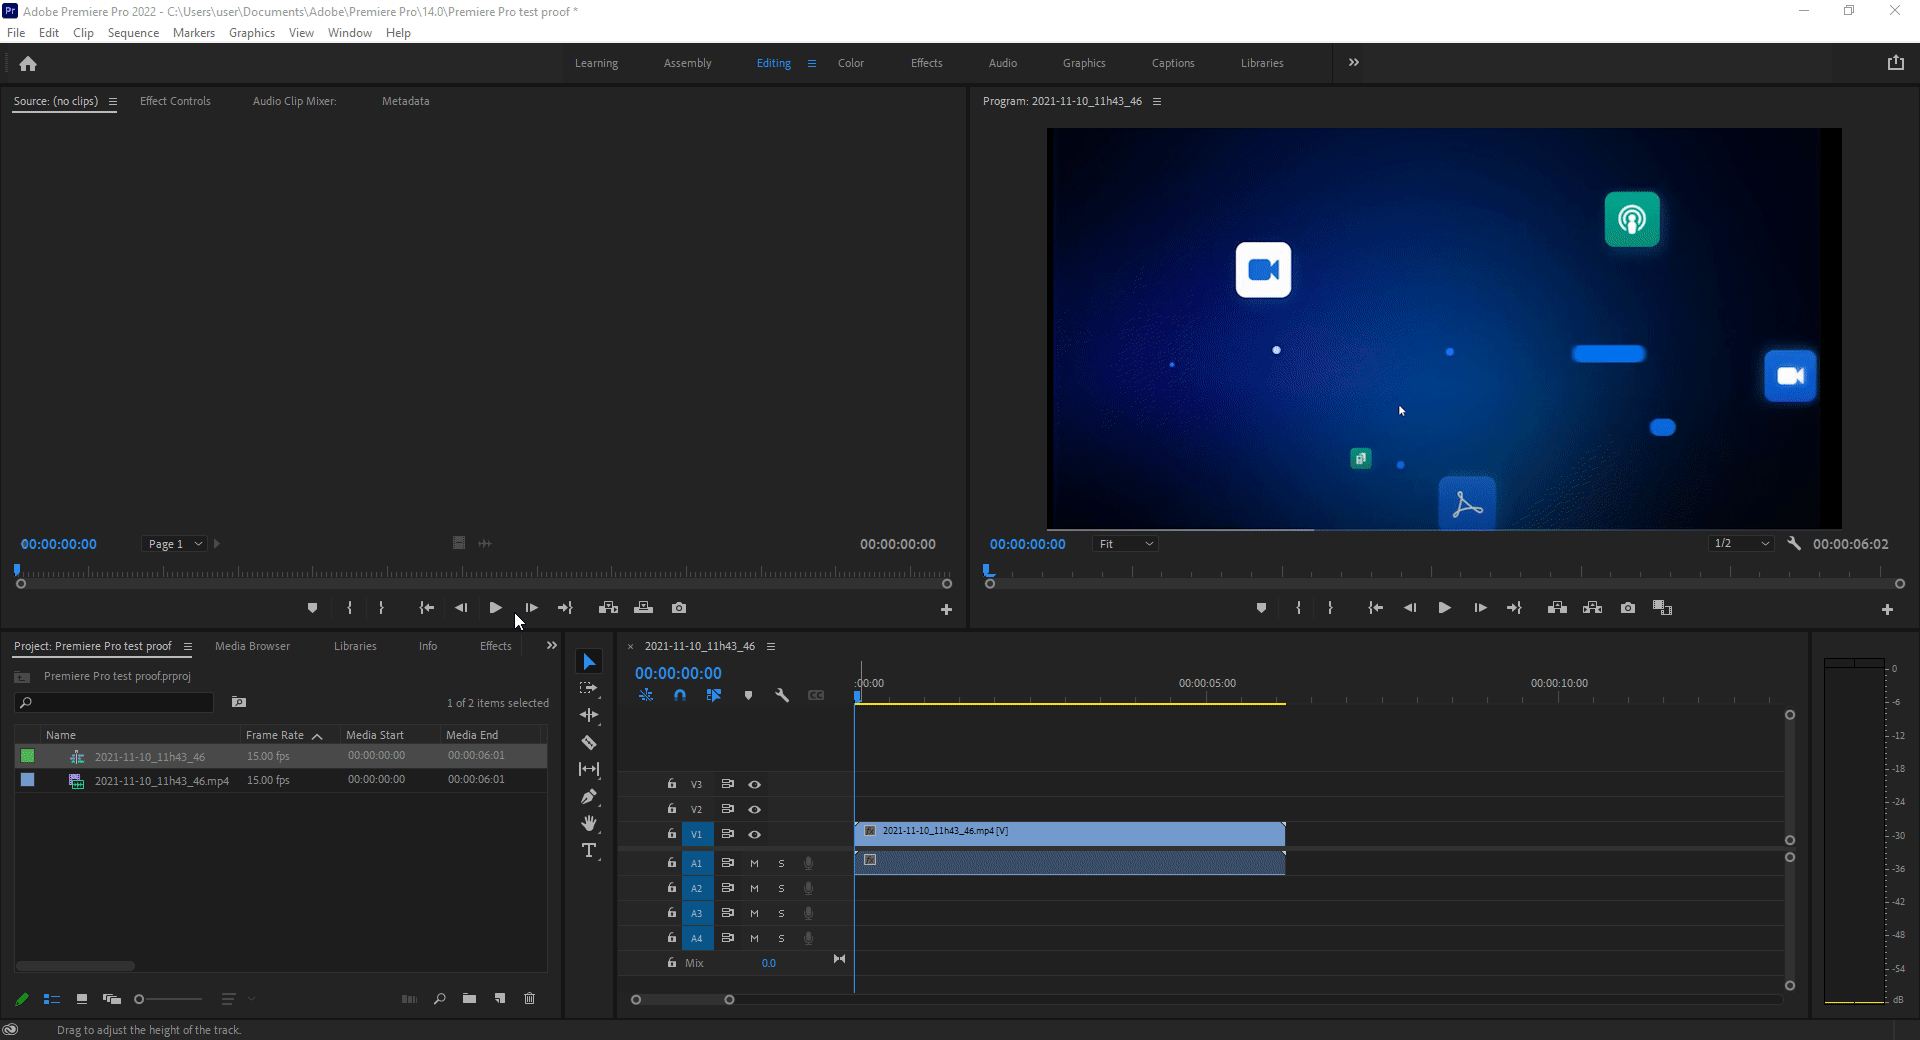Open the timeline sequence panel menu
The image size is (1920, 1040).
click(x=771, y=646)
